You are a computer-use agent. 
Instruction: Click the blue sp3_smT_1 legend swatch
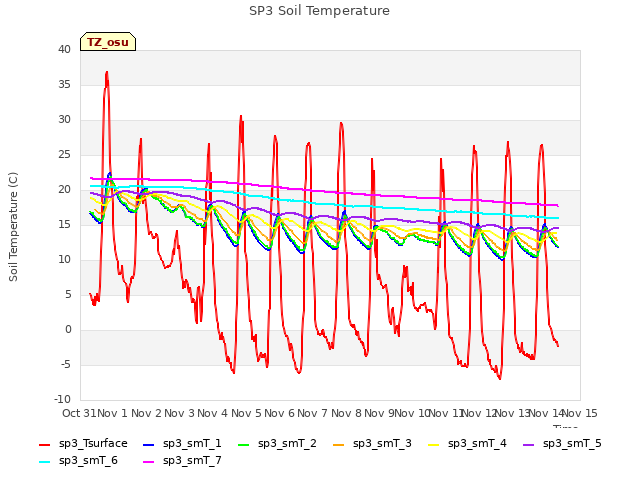[x=149, y=444]
